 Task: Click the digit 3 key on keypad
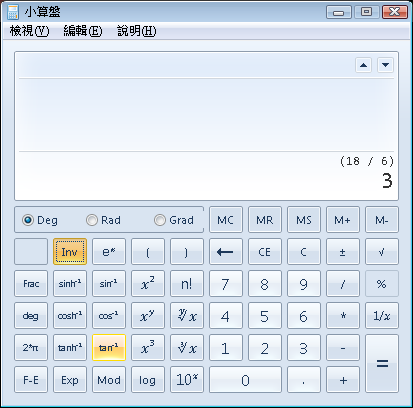click(x=304, y=348)
